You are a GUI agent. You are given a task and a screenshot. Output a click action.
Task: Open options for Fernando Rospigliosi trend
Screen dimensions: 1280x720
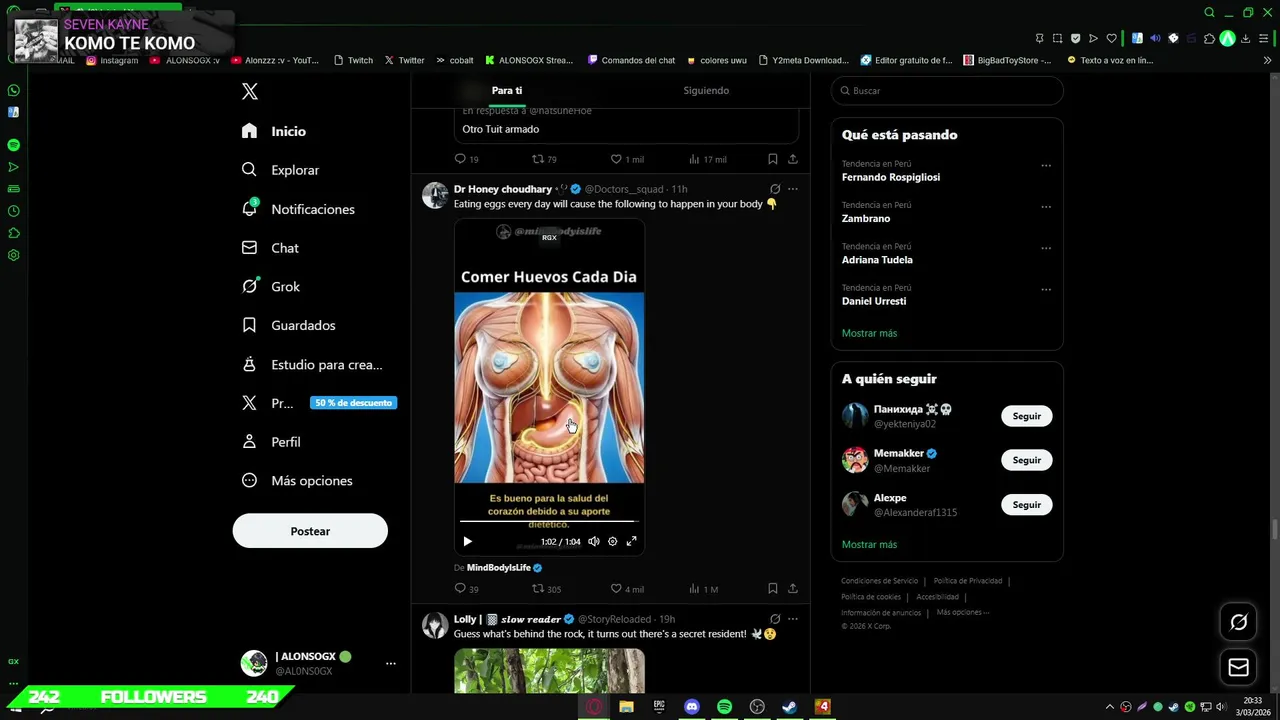[x=1046, y=166]
